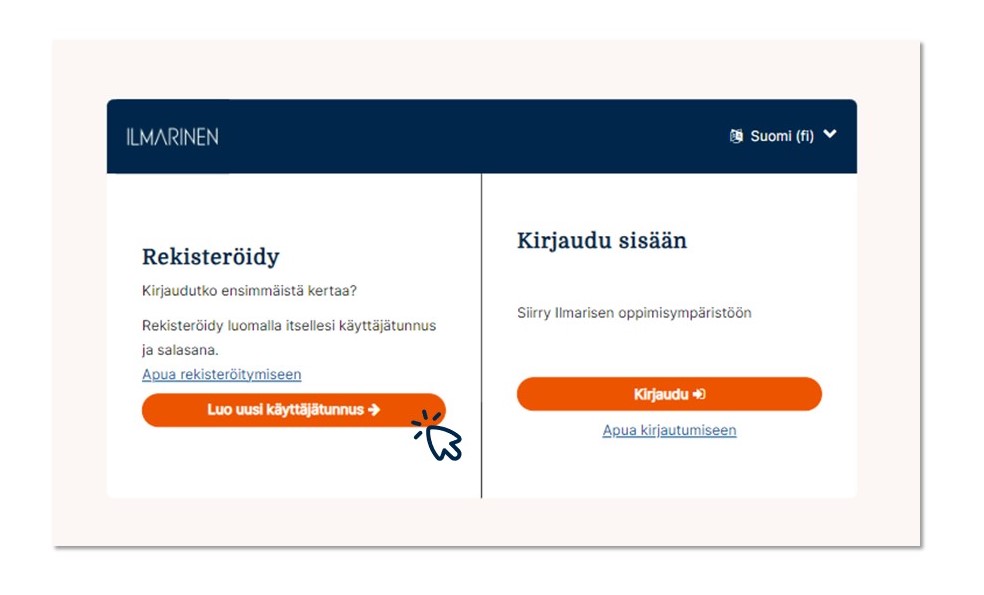Image resolution: width=984 pixels, height=595 pixels.
Task: Click the ja salasana text line
Action: coord(180,350)
